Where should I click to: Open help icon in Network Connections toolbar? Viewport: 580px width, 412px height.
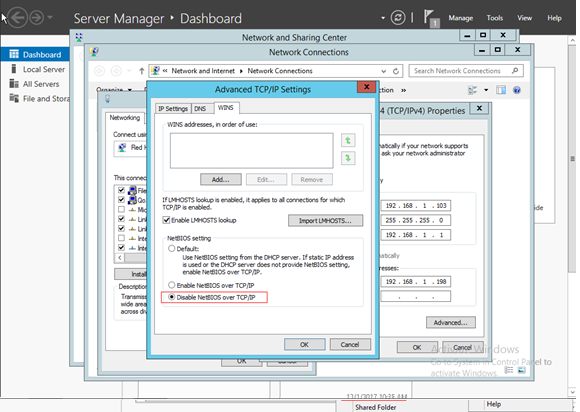point(517,90)
